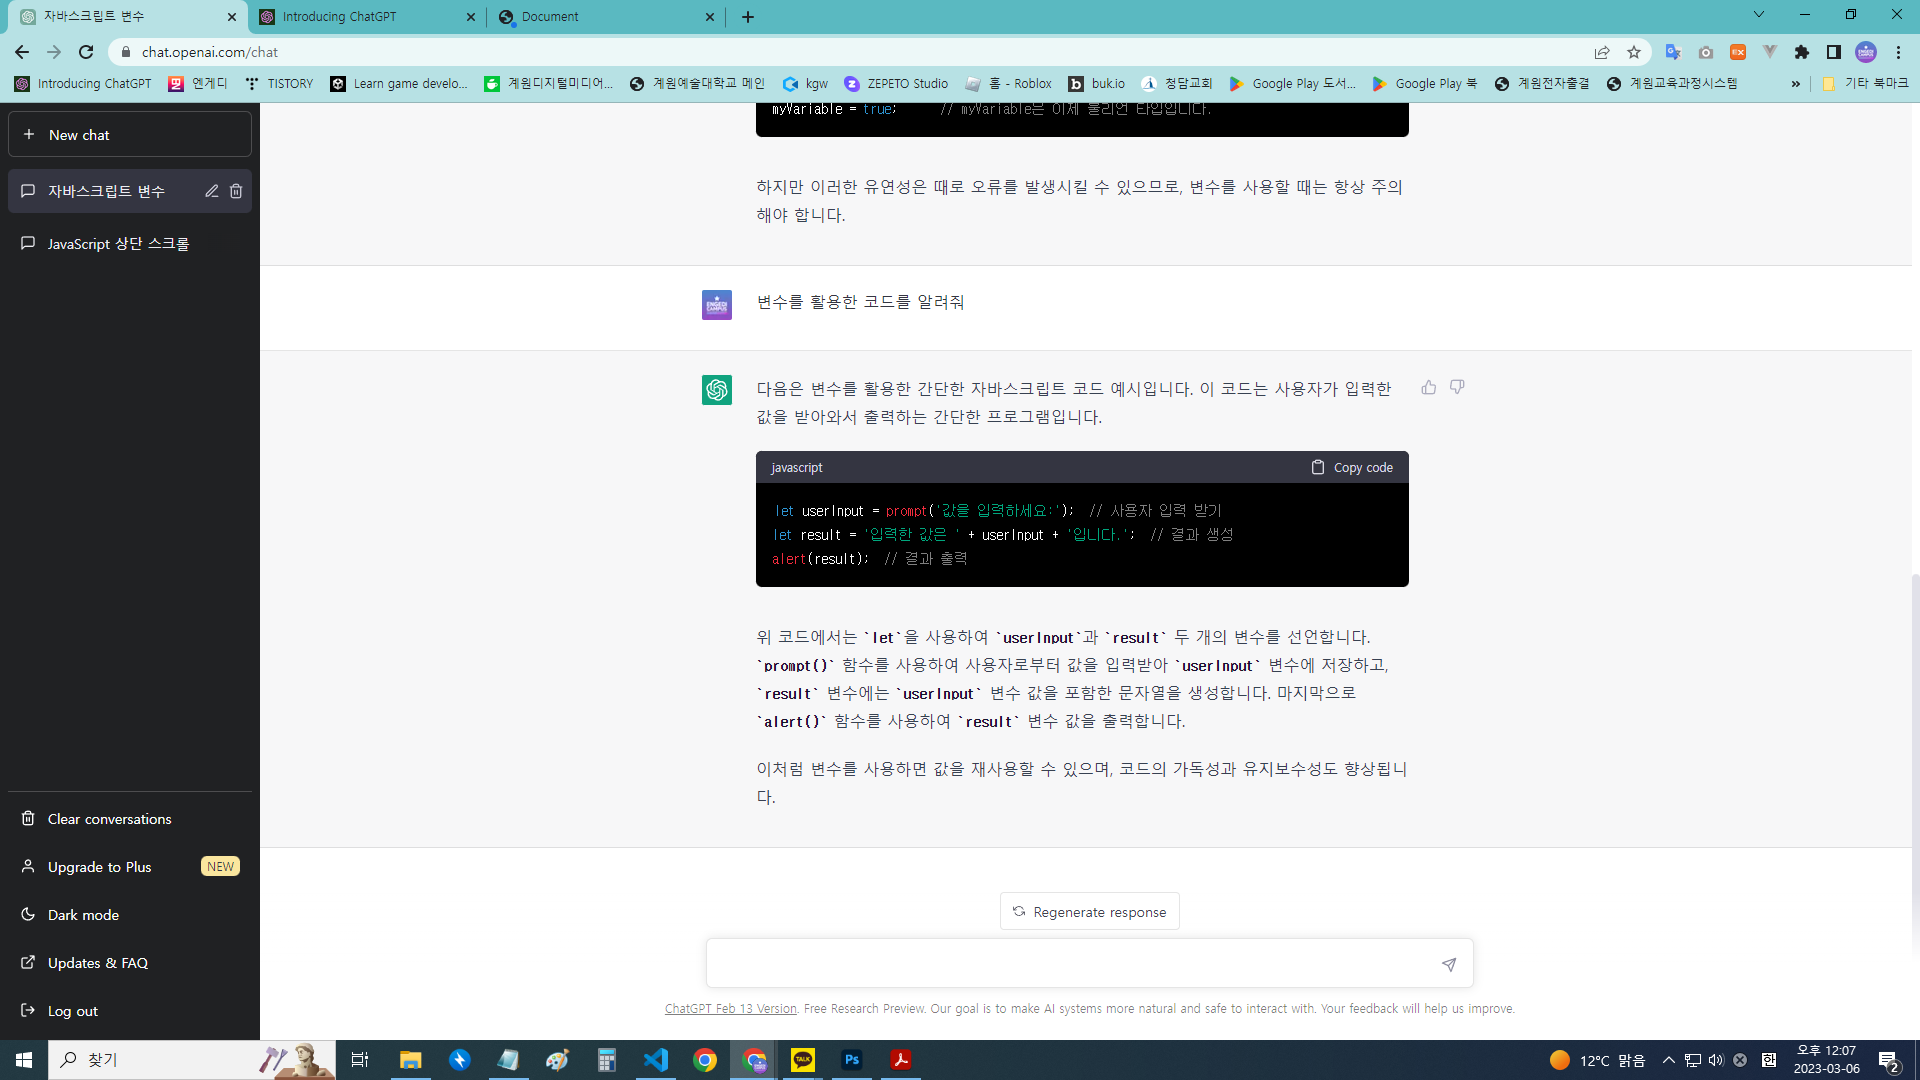Image resolution: width=1920 pixels, height=1080 pixels.
Task: Delete the 자바스크립트 변수 conversation via trash icon
Action: 236,191
